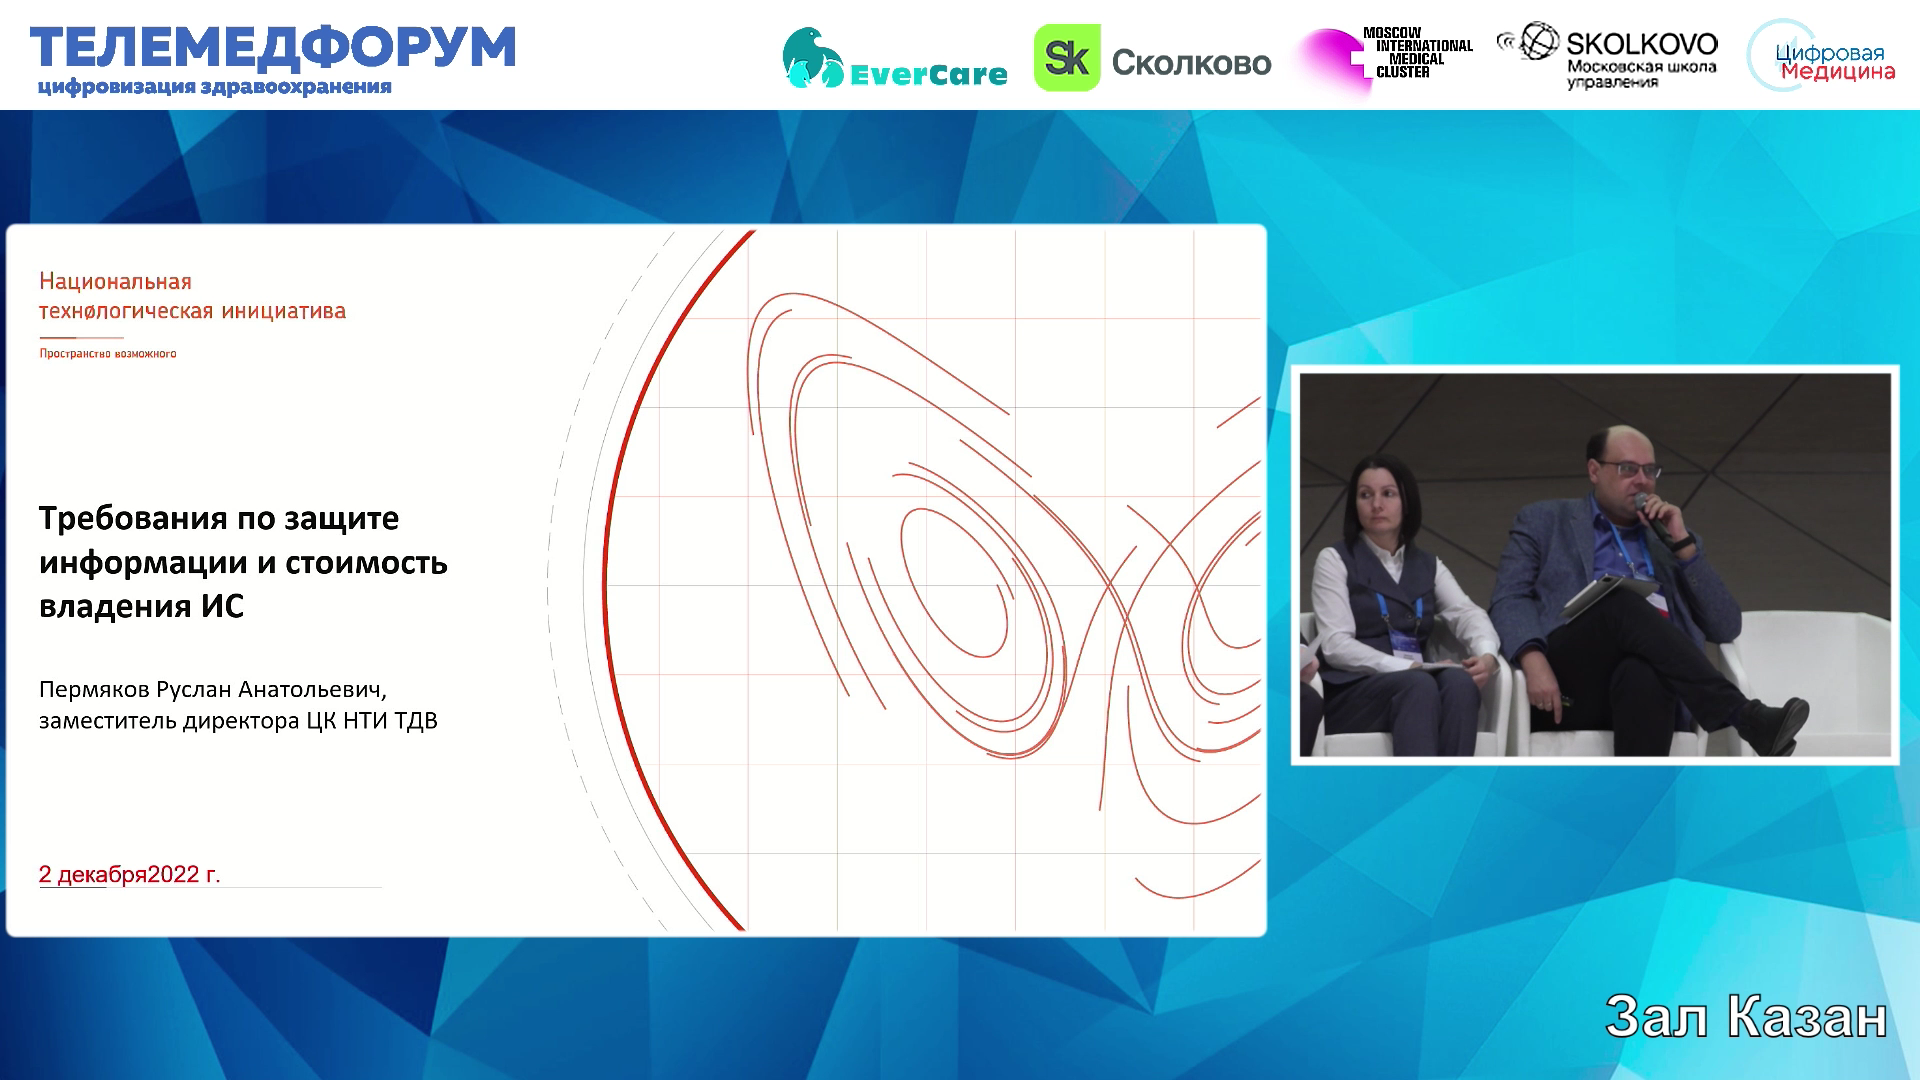
Task: Click the ТЕЛЕМЕДФОРУМ header logo
Action: pyautogui.click(x=272, y=47)
